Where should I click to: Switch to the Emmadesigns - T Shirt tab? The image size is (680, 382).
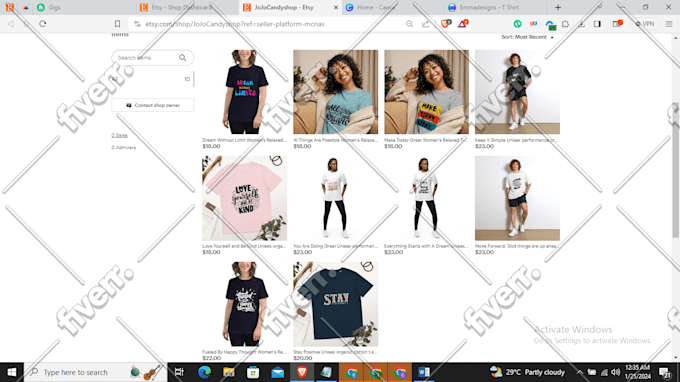(x=489, y=7)
